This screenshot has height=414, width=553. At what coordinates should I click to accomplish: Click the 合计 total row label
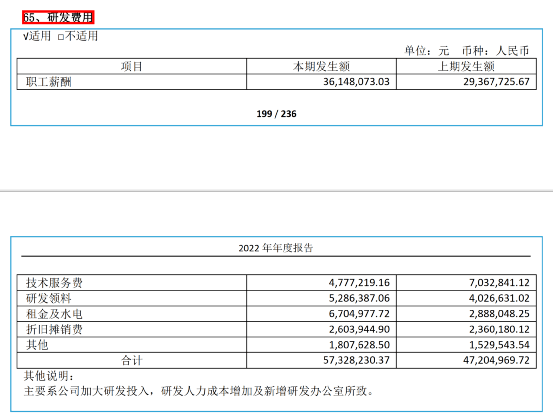click(132, 360)
